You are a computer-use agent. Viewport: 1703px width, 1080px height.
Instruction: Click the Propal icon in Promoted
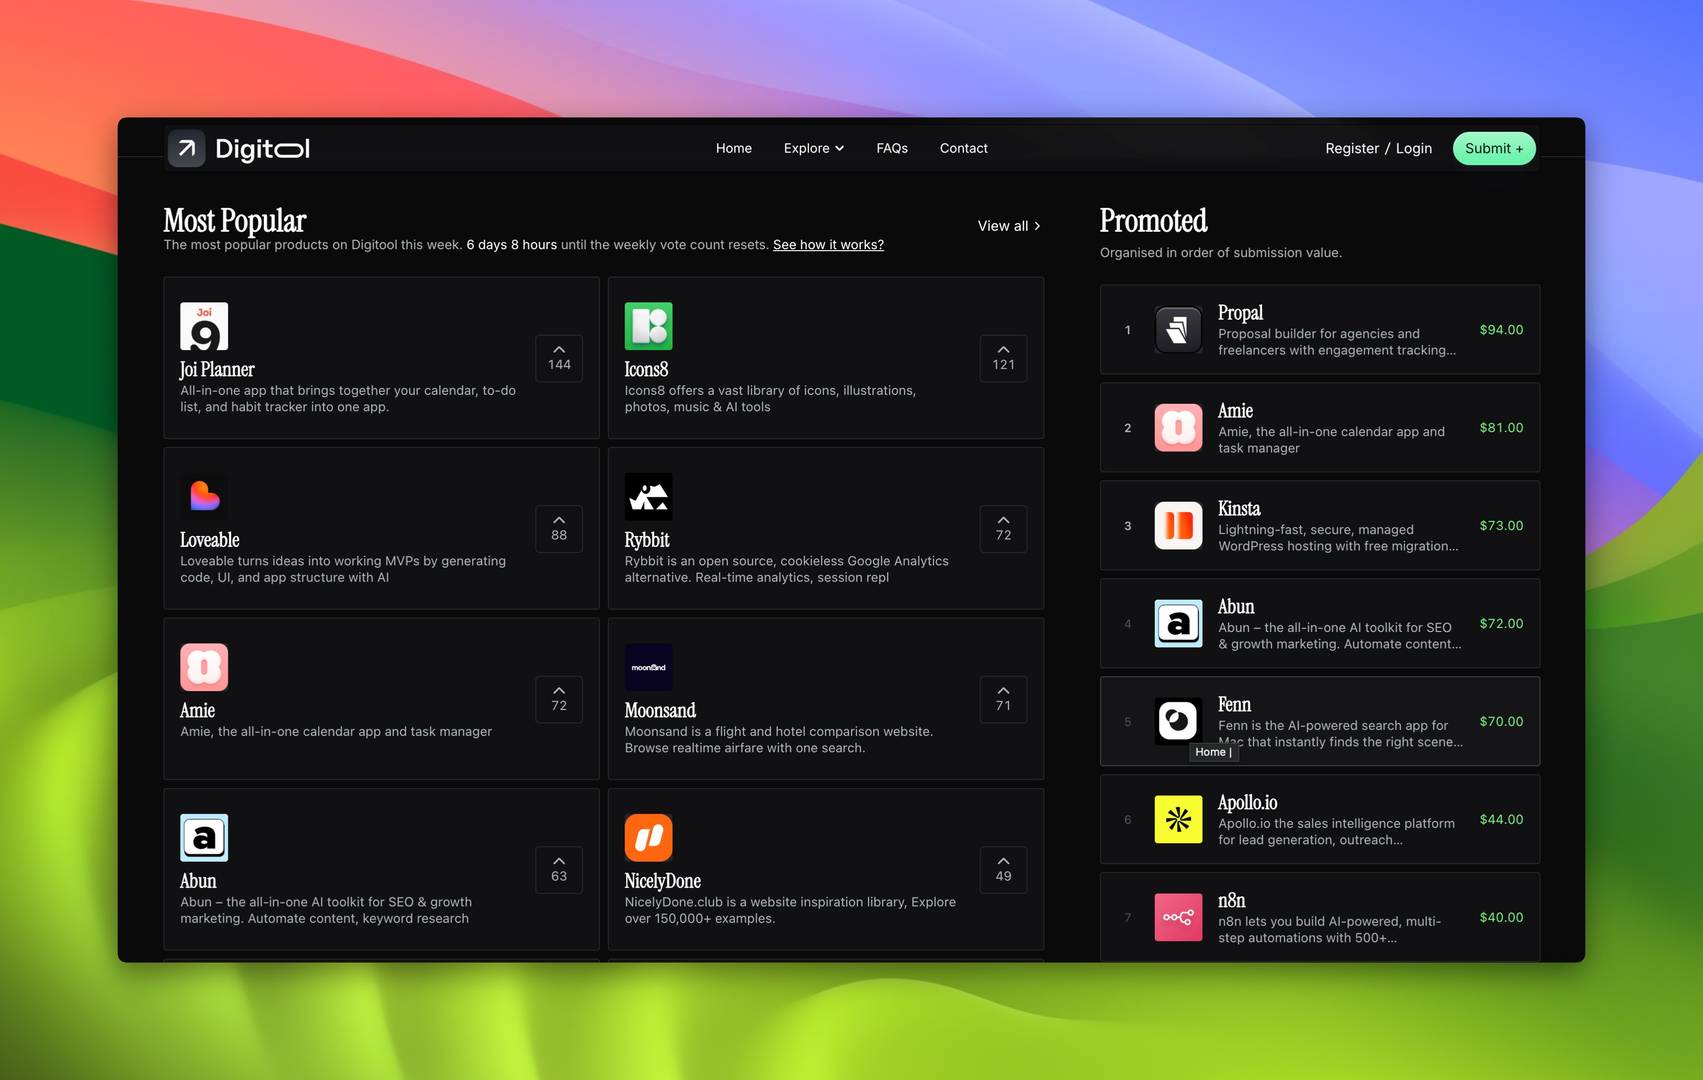tap(1178, 329)
